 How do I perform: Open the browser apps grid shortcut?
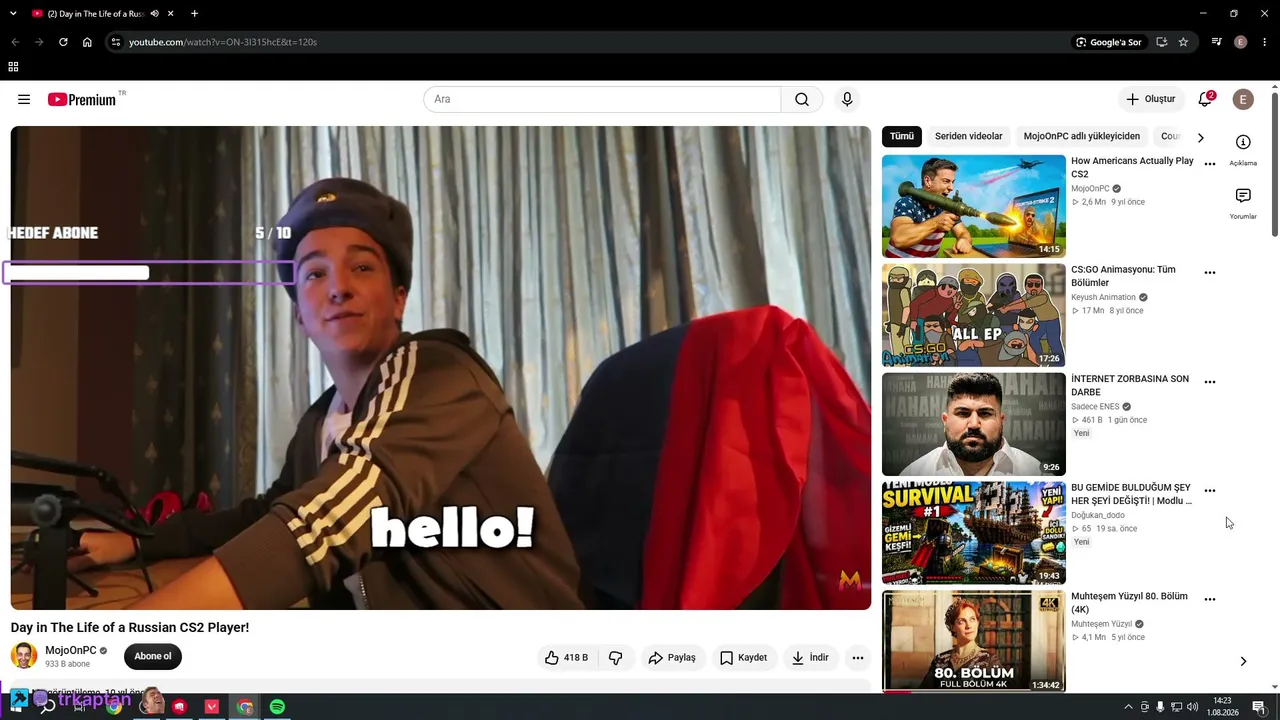pyautogui.click(x=13, y=67)
